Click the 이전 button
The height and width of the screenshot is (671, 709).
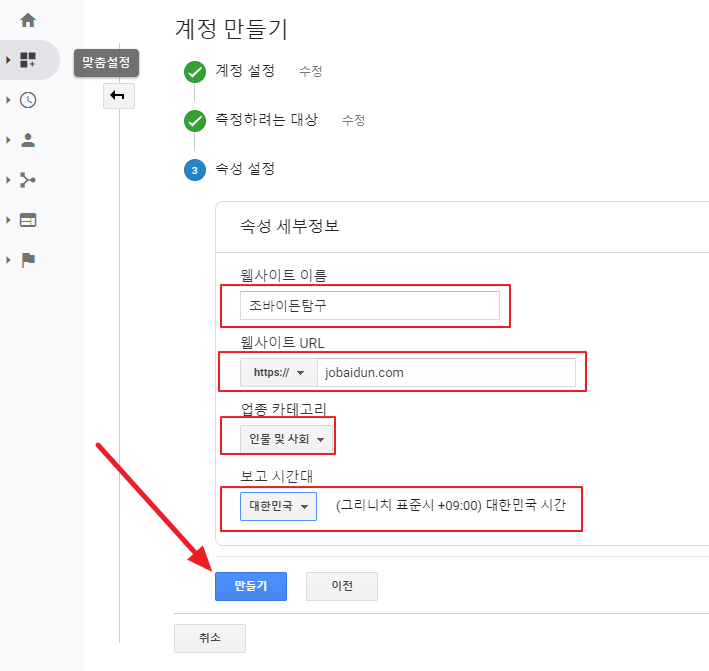[342, 586]
